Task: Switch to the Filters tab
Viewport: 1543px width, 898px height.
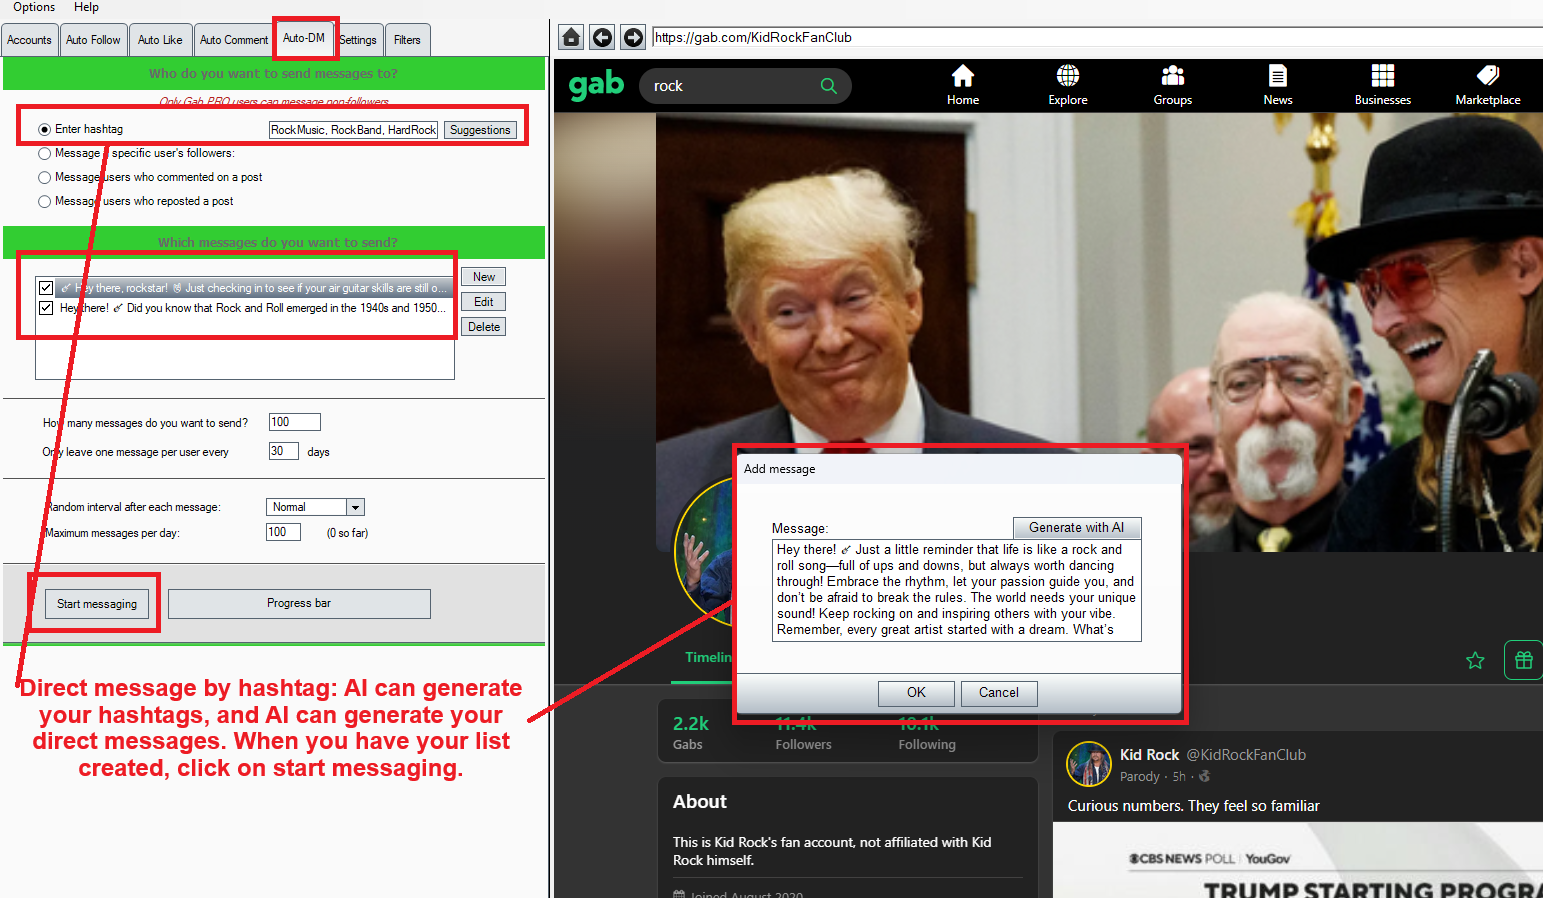Action: click(x=407, y=40)
